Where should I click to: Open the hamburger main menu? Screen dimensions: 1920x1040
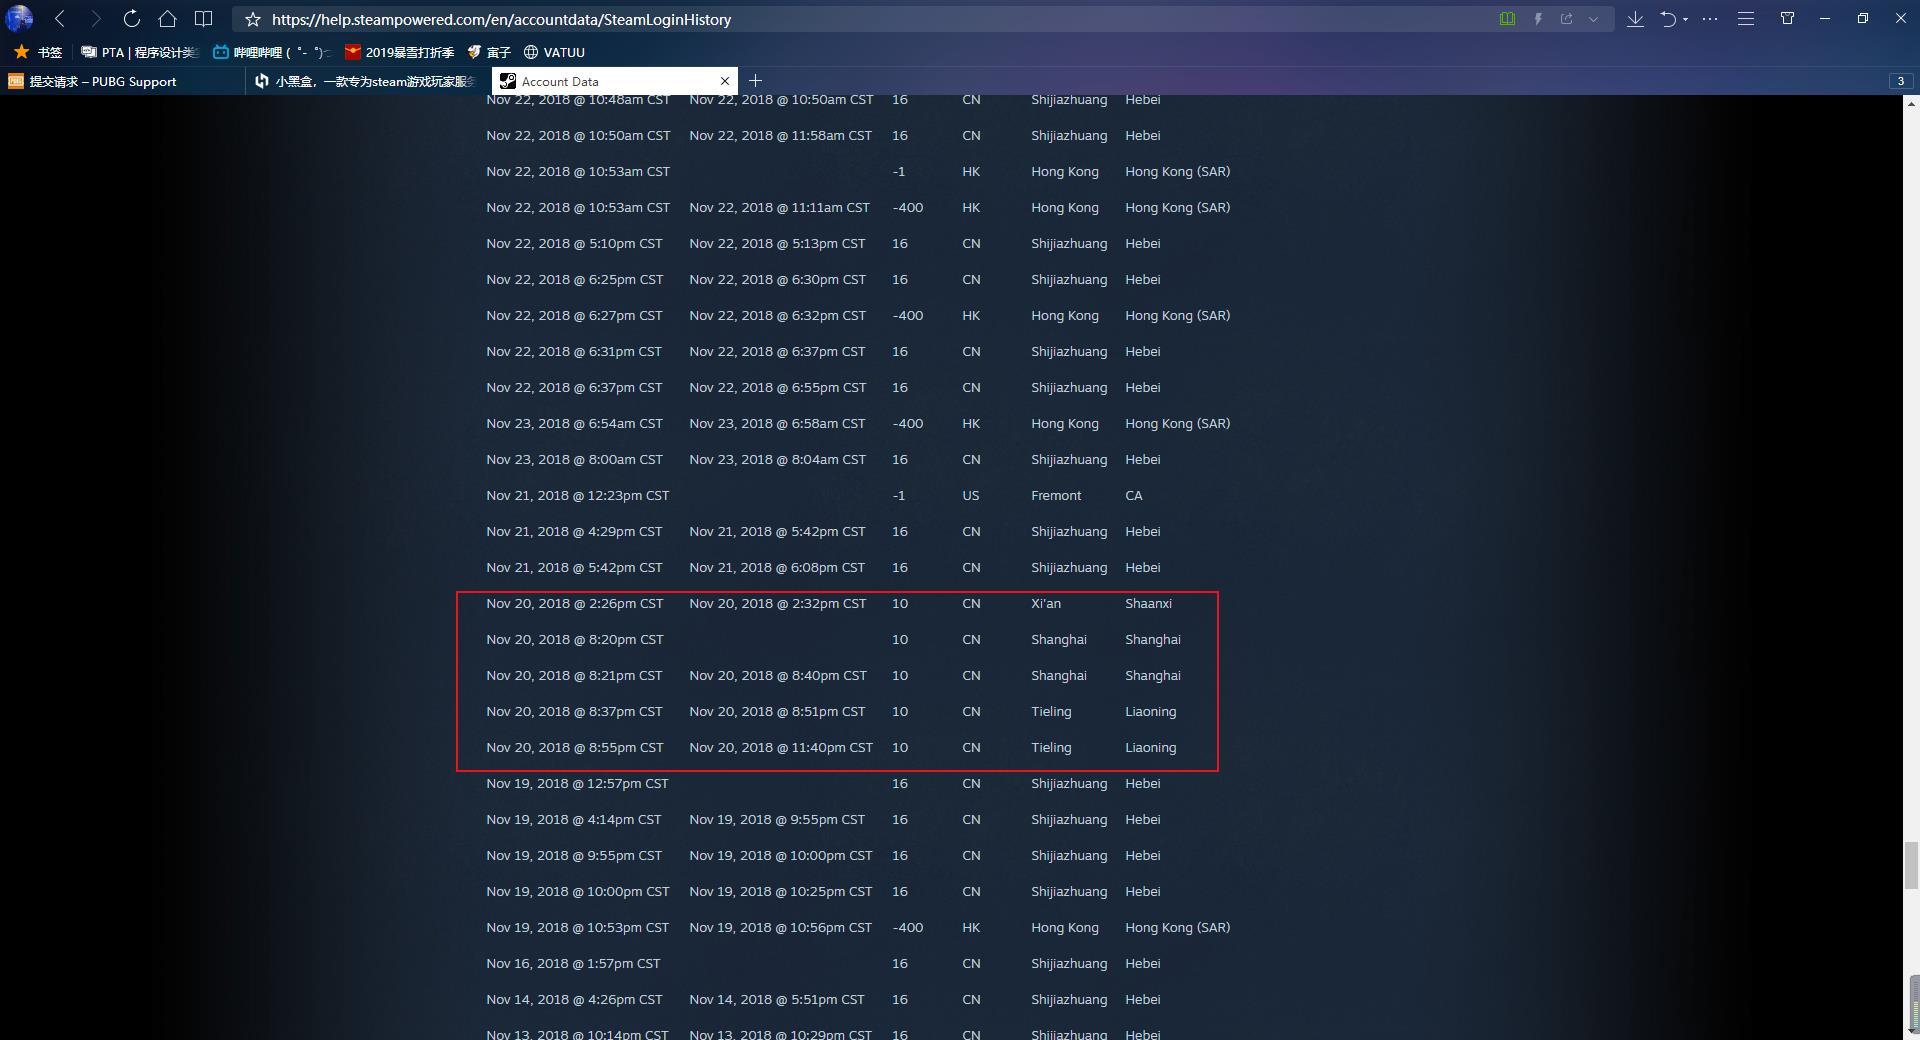(1746, 19)
